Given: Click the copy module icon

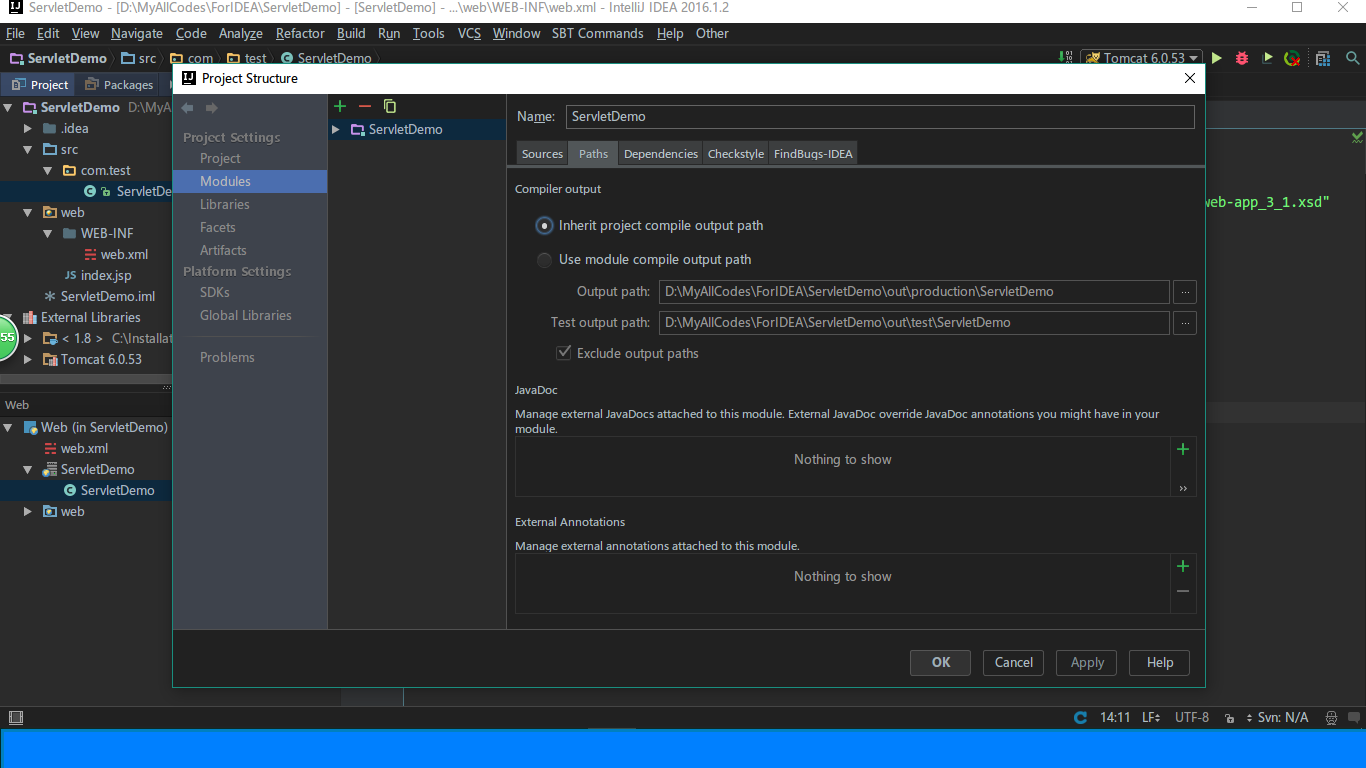Looking at the screenshot, I should coord(390,106).
